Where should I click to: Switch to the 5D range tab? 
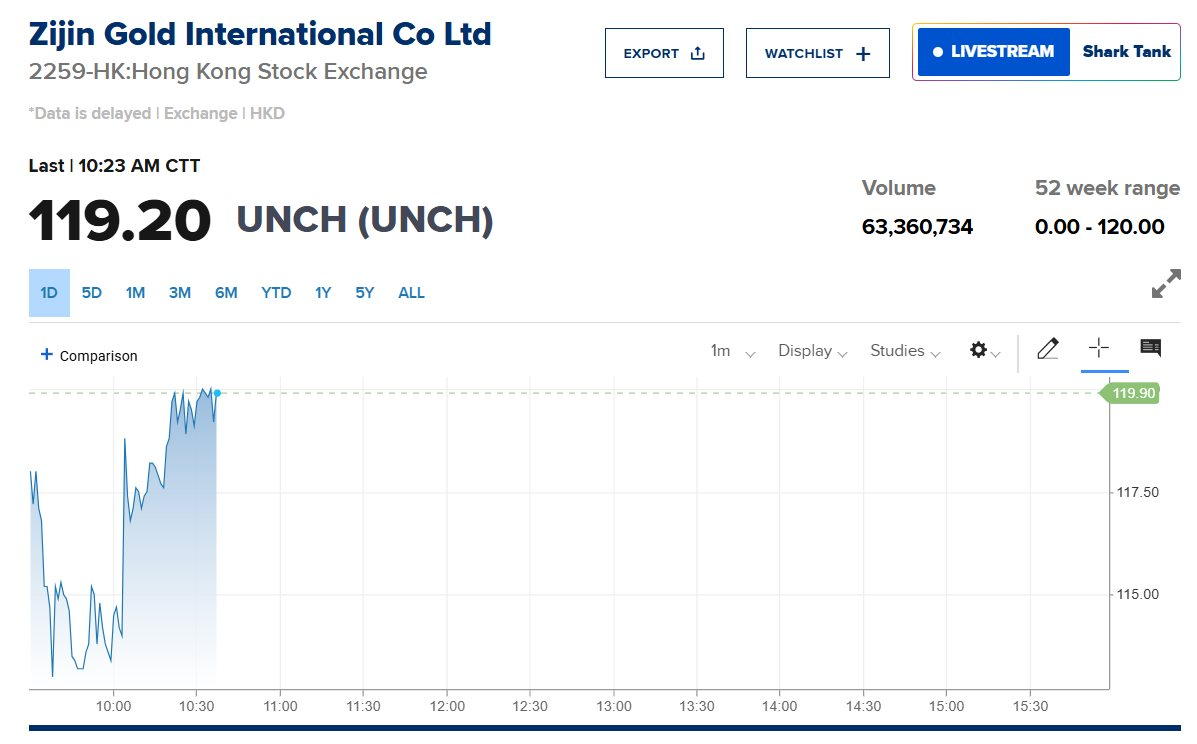[x=92, y=293]
